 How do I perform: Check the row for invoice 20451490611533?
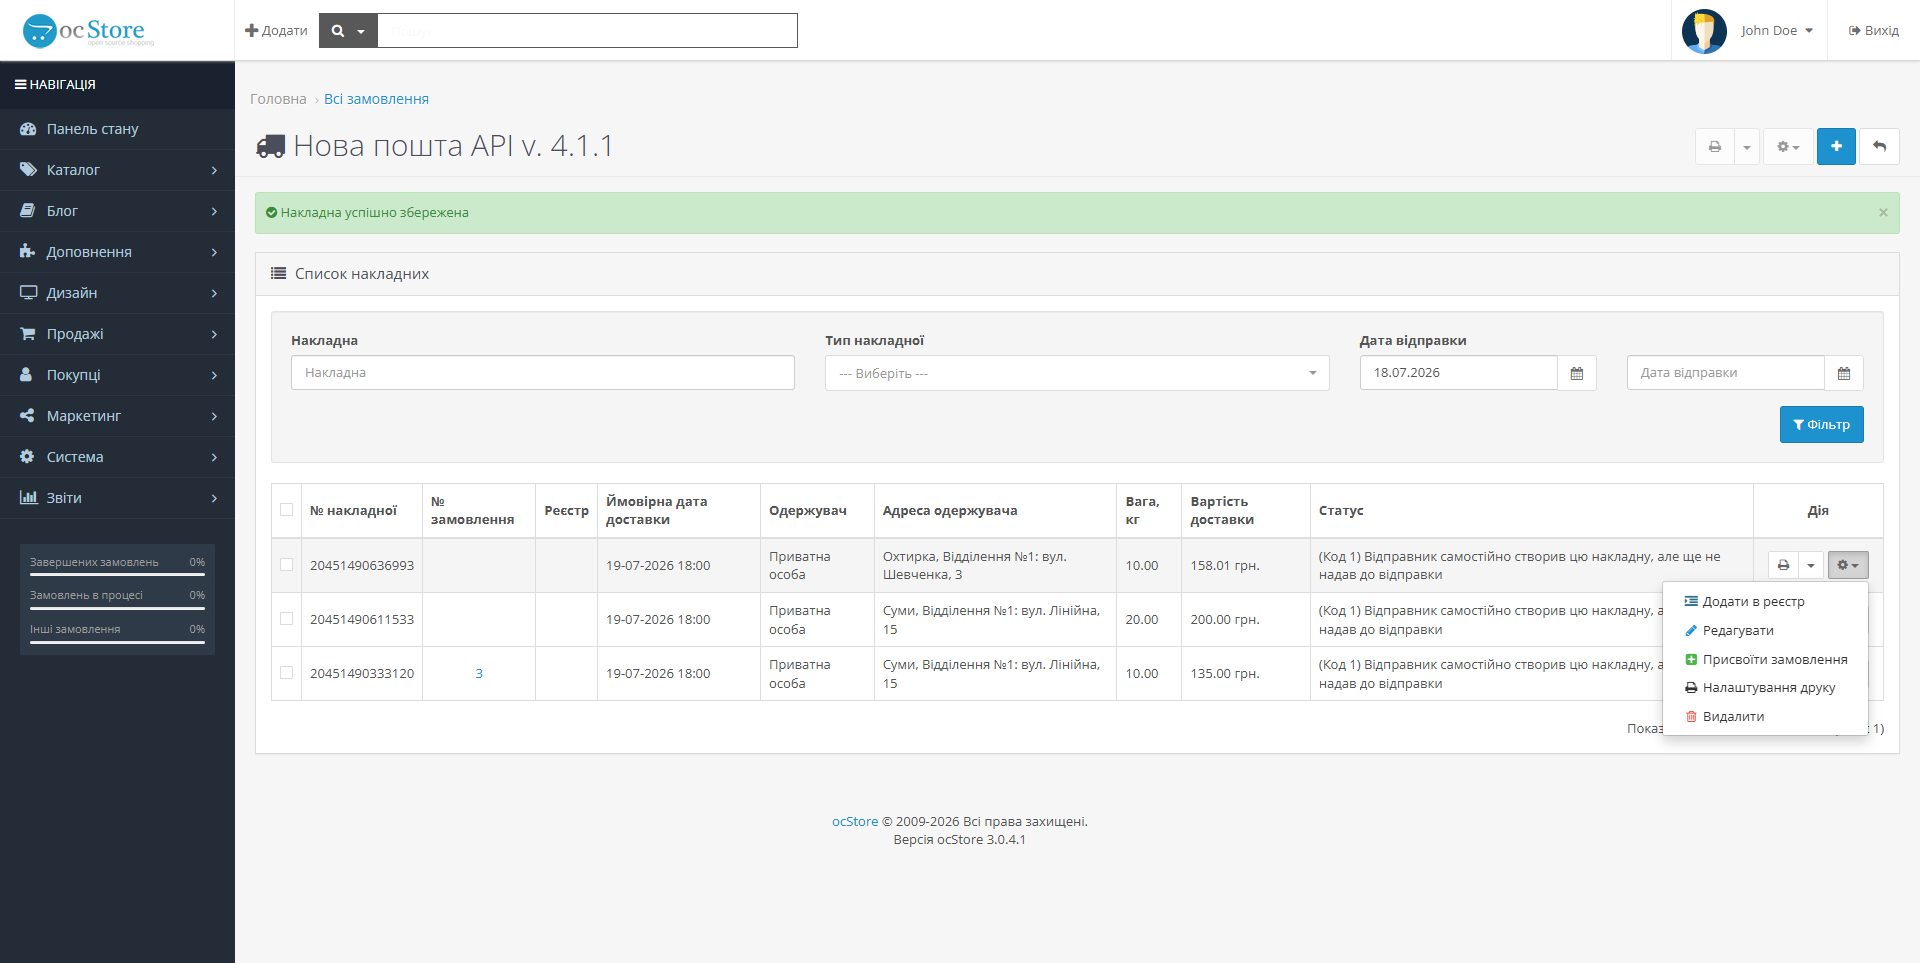pos(287,619)
